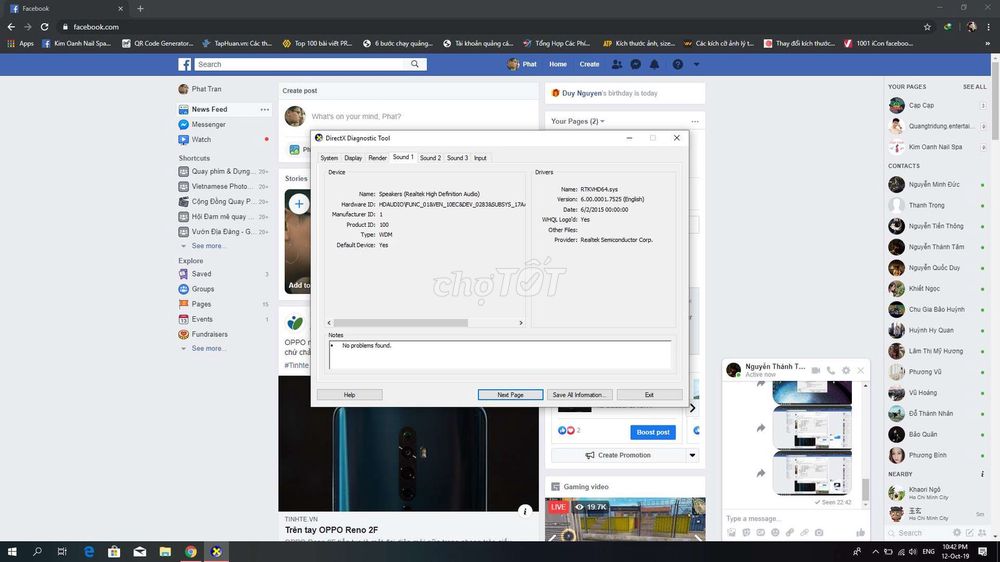Switch to the Display tab in DirectX tool
This screenshot has width=1000, height=562.
point(353,158)
